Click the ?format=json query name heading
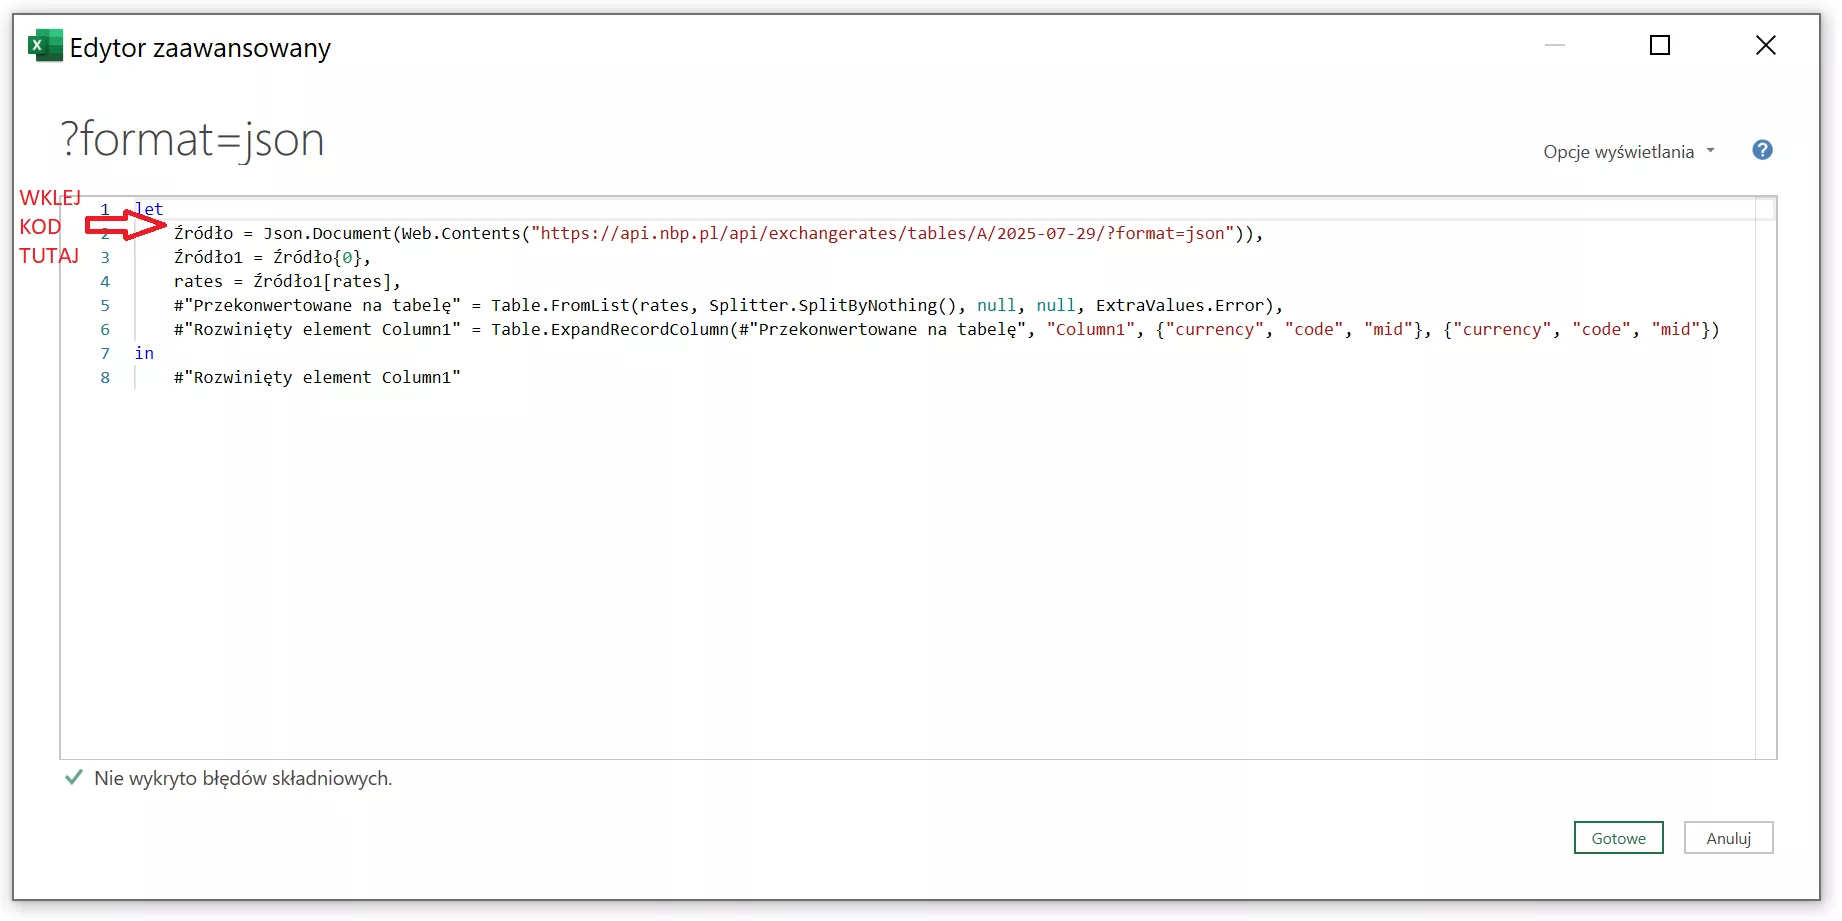 (192, 140)
